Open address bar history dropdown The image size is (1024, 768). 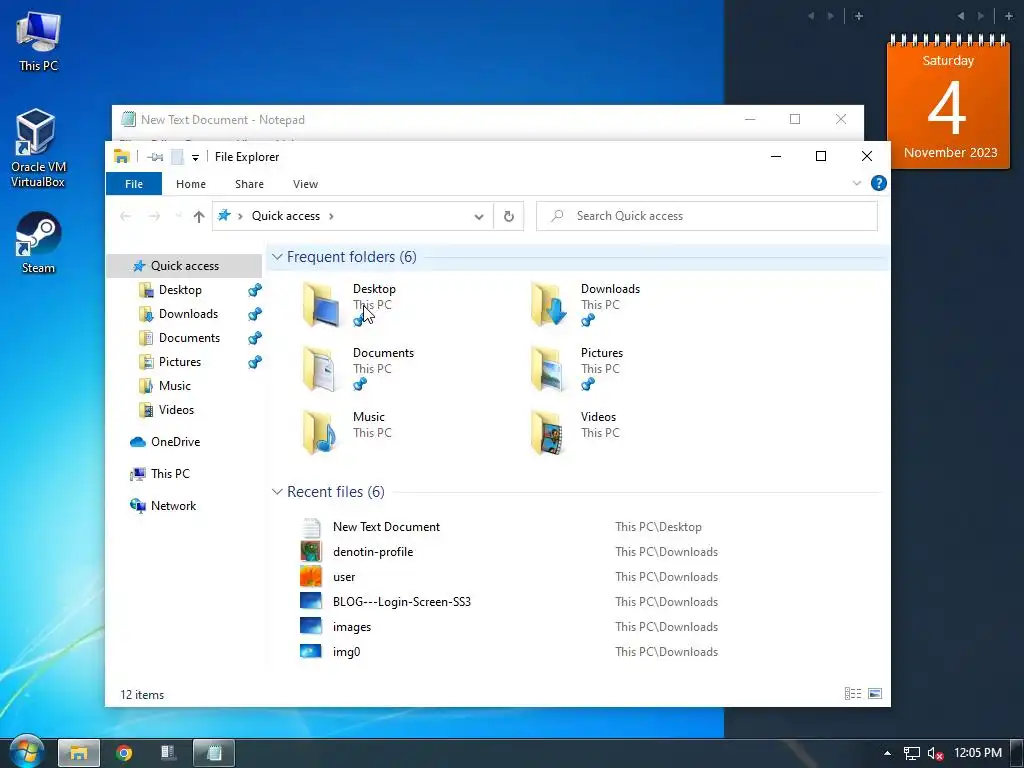click(x=479, y=216)
